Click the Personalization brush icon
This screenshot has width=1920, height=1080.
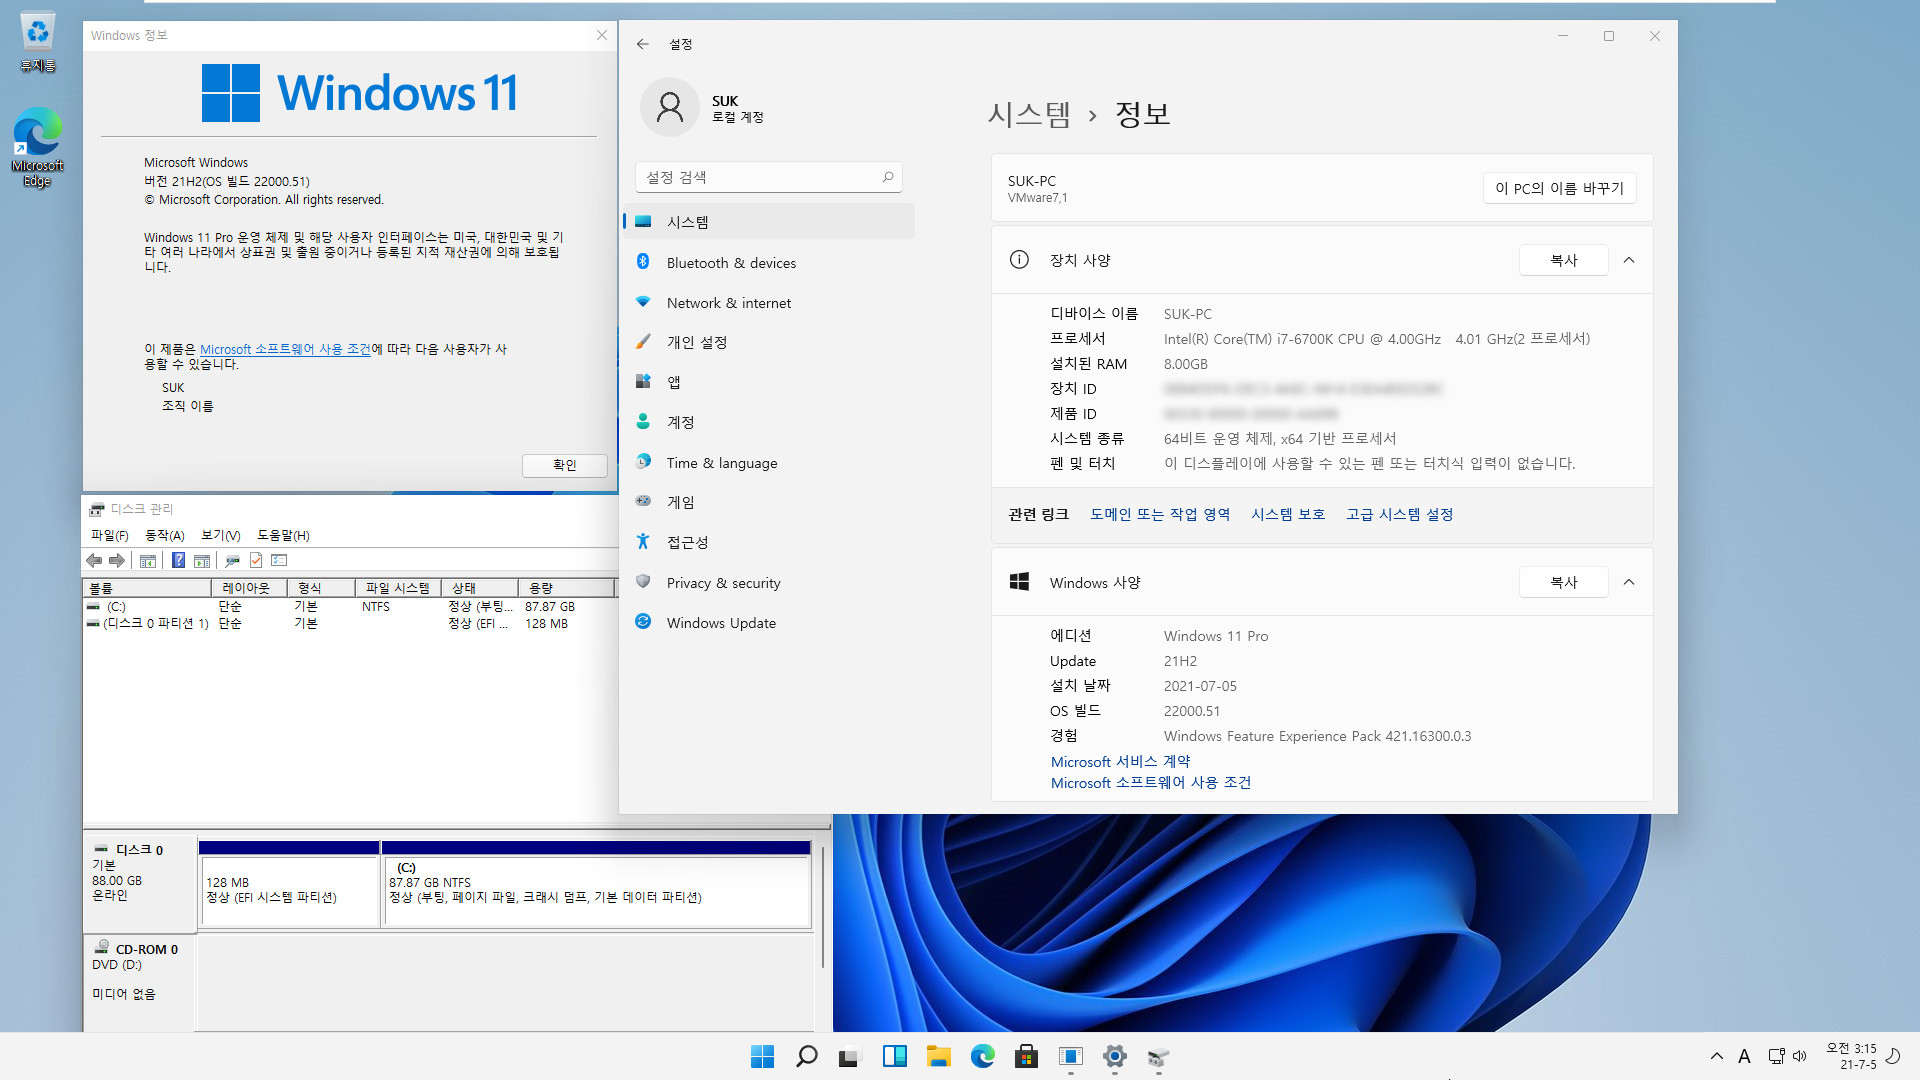[x=643, y=342]
